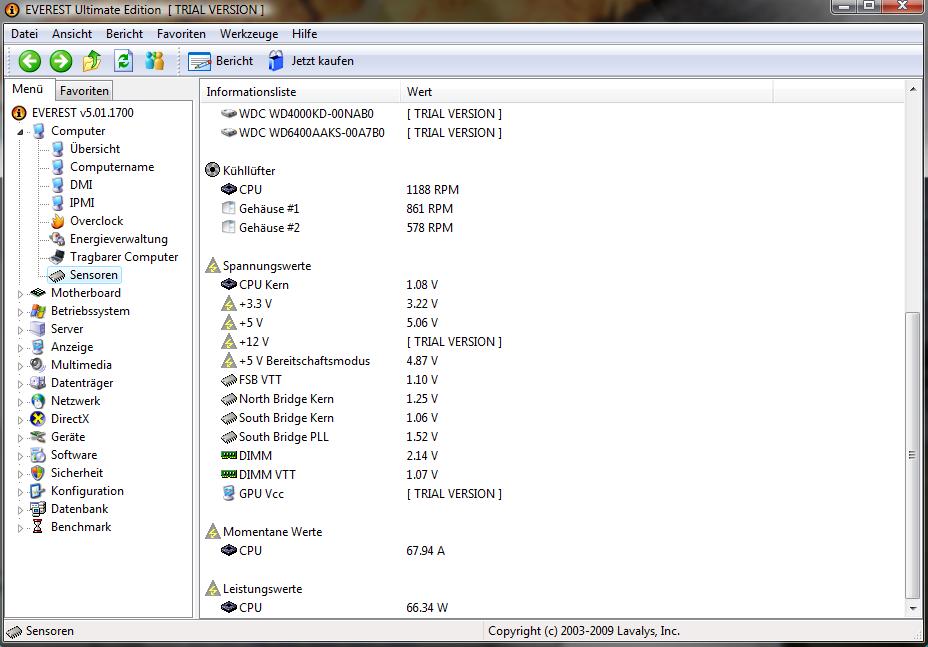Go up one level with the Up icon
Image resolution: width=928 pixels, height=647 pixels.
coord(92,61)
